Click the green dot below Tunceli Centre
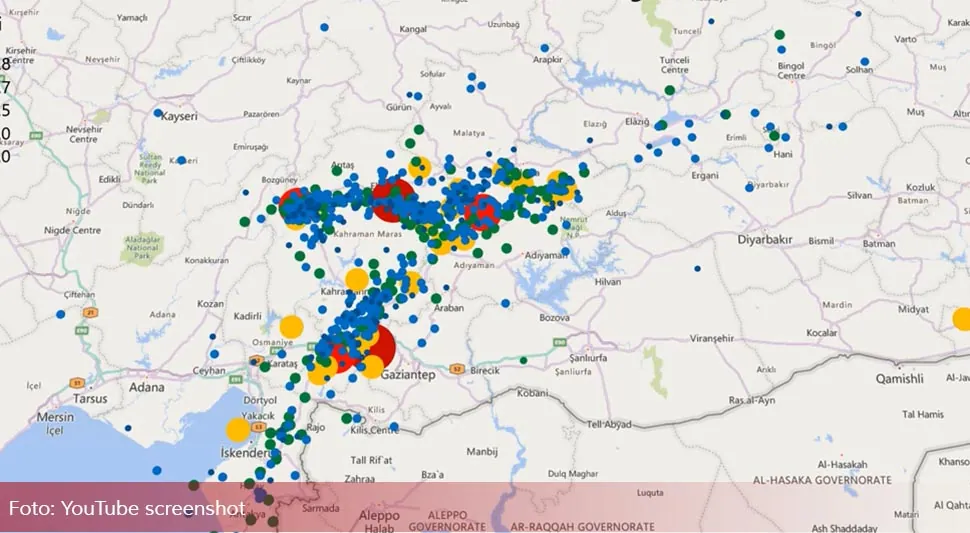The width and height of the screenshot is (970, 533). click(x=669, y=91)
